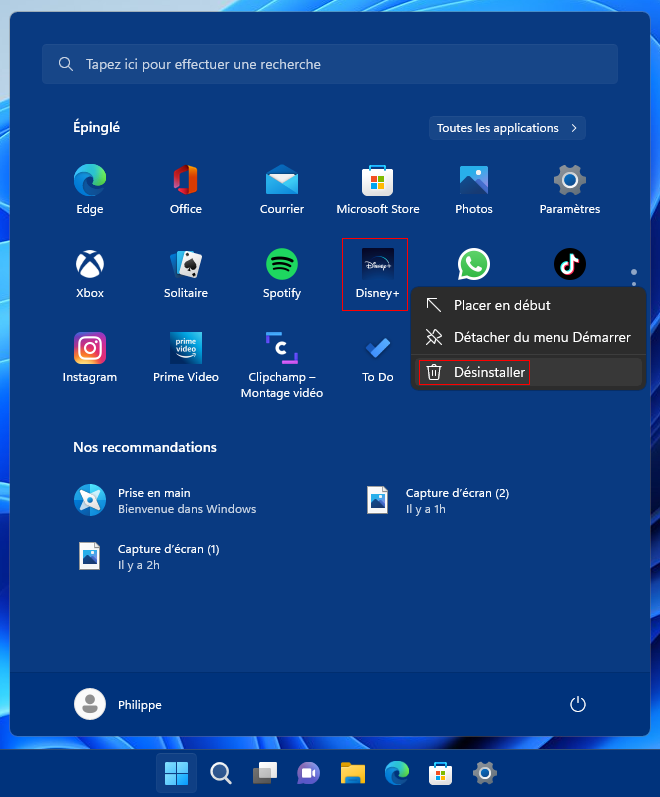Open Microsoft Store from taskbar

(x=440, y=773)
